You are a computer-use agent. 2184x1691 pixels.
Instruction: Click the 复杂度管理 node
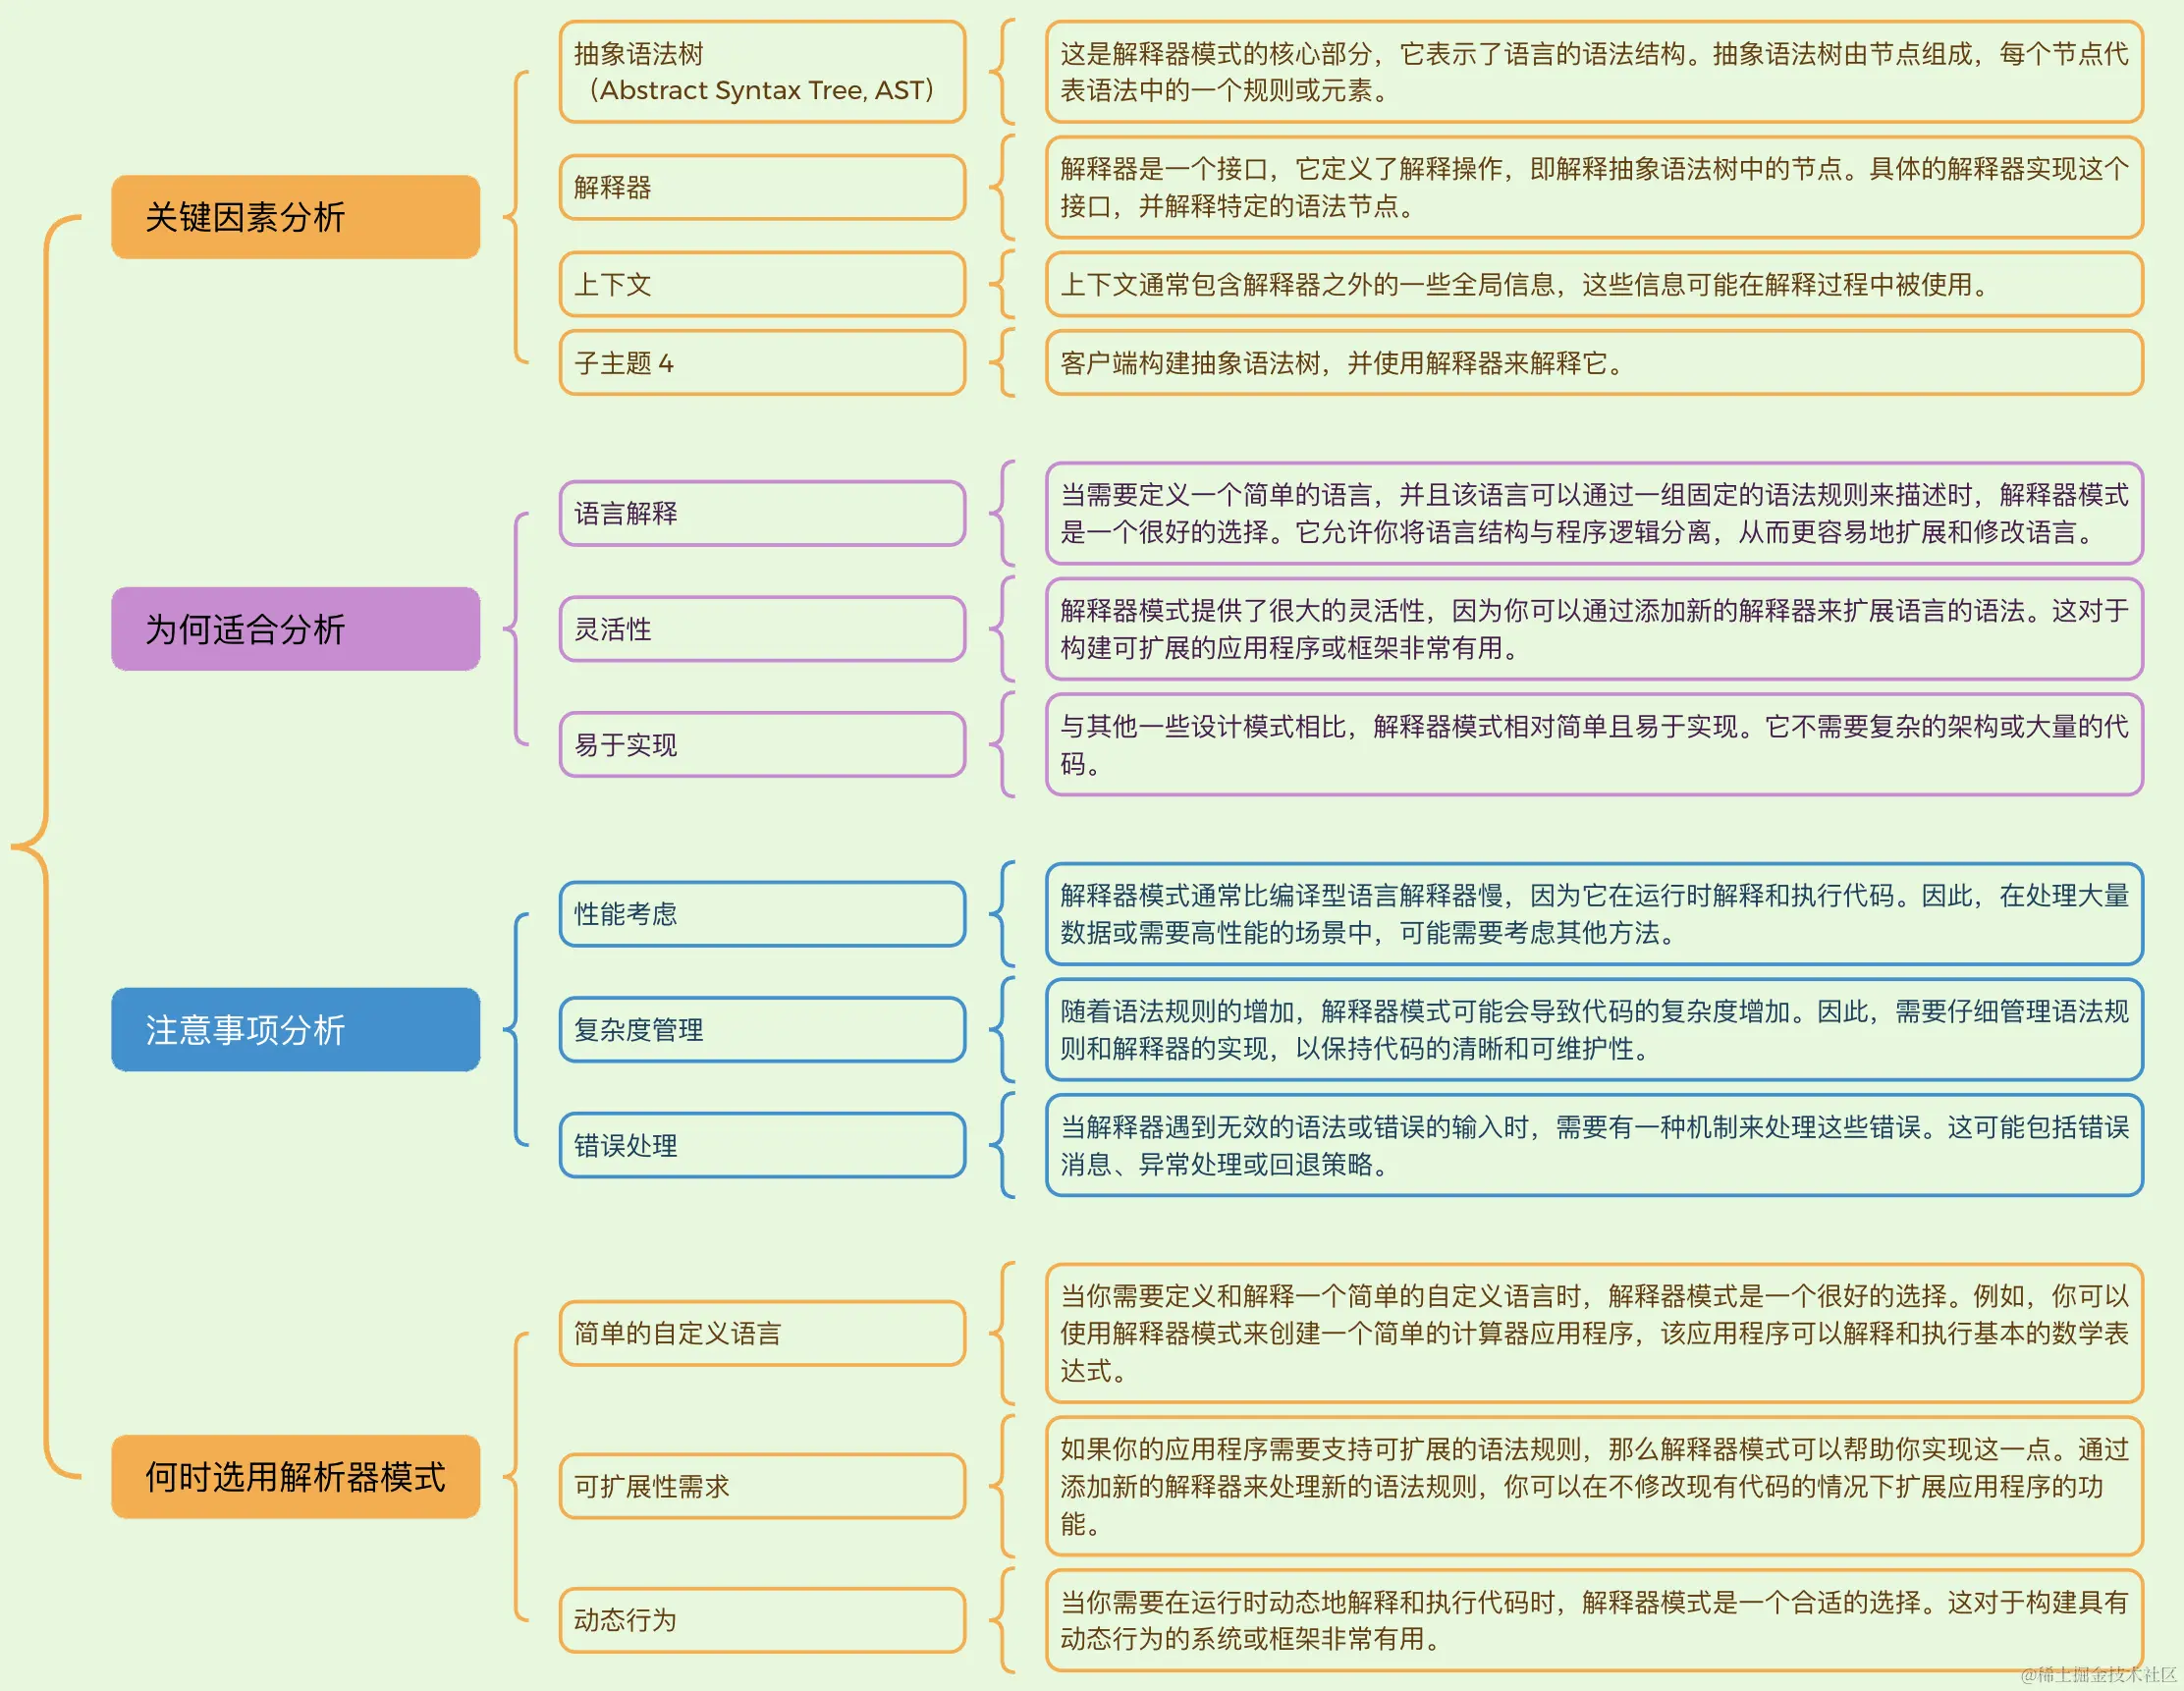click(761, 1029)
